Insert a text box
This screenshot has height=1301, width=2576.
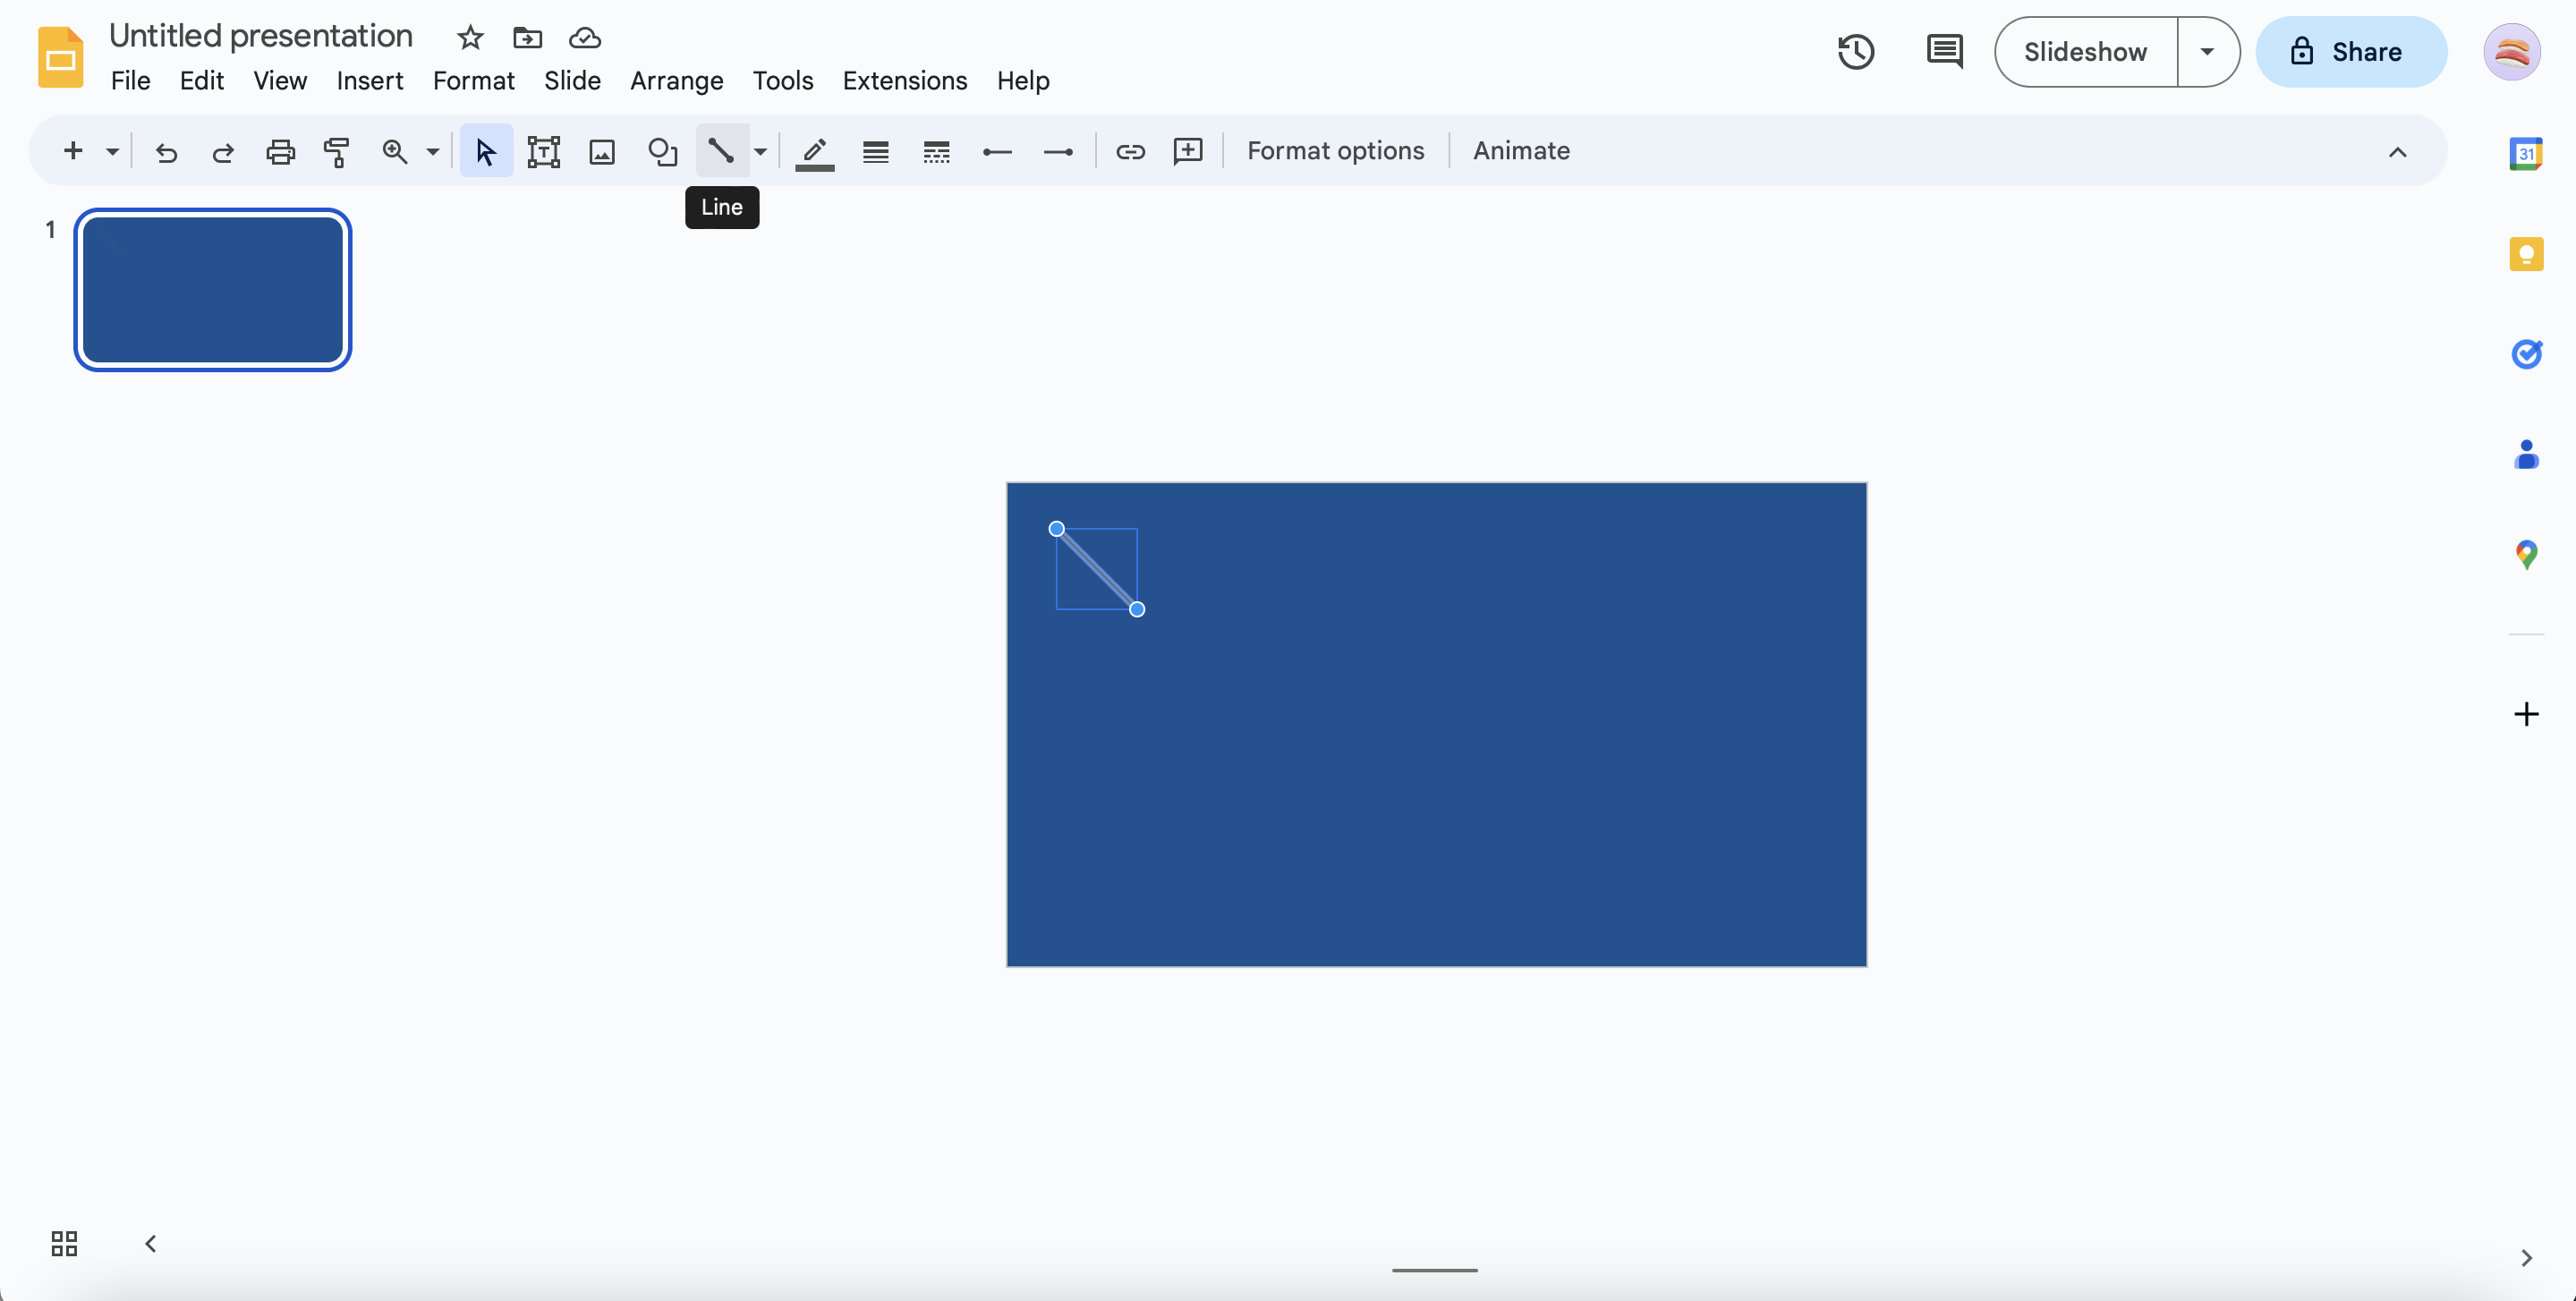click(543, 151)
